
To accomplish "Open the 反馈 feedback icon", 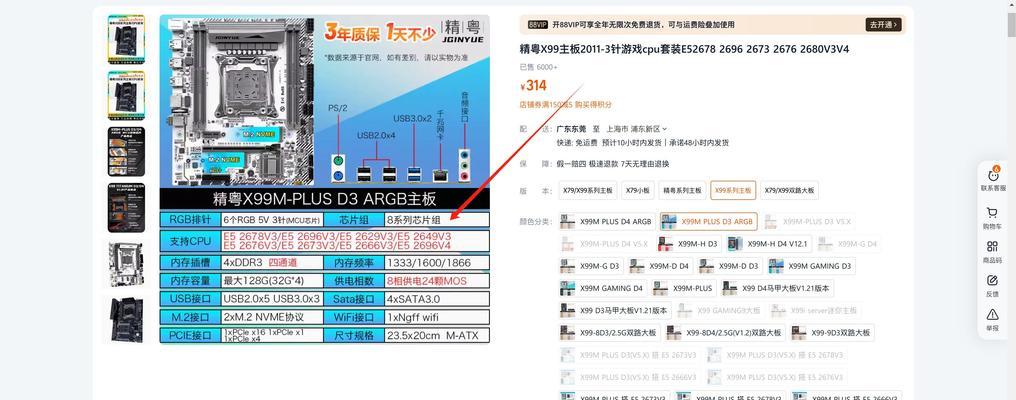I will 993,285.
